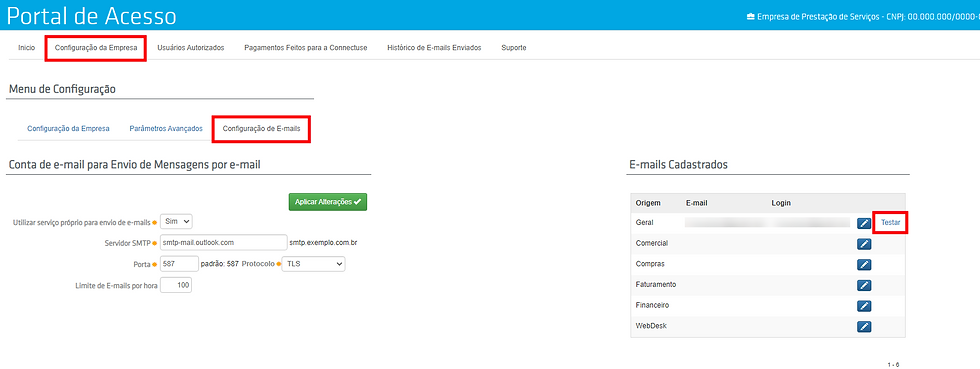Open the own email service Sim dropdown

[x=176, y=221]
